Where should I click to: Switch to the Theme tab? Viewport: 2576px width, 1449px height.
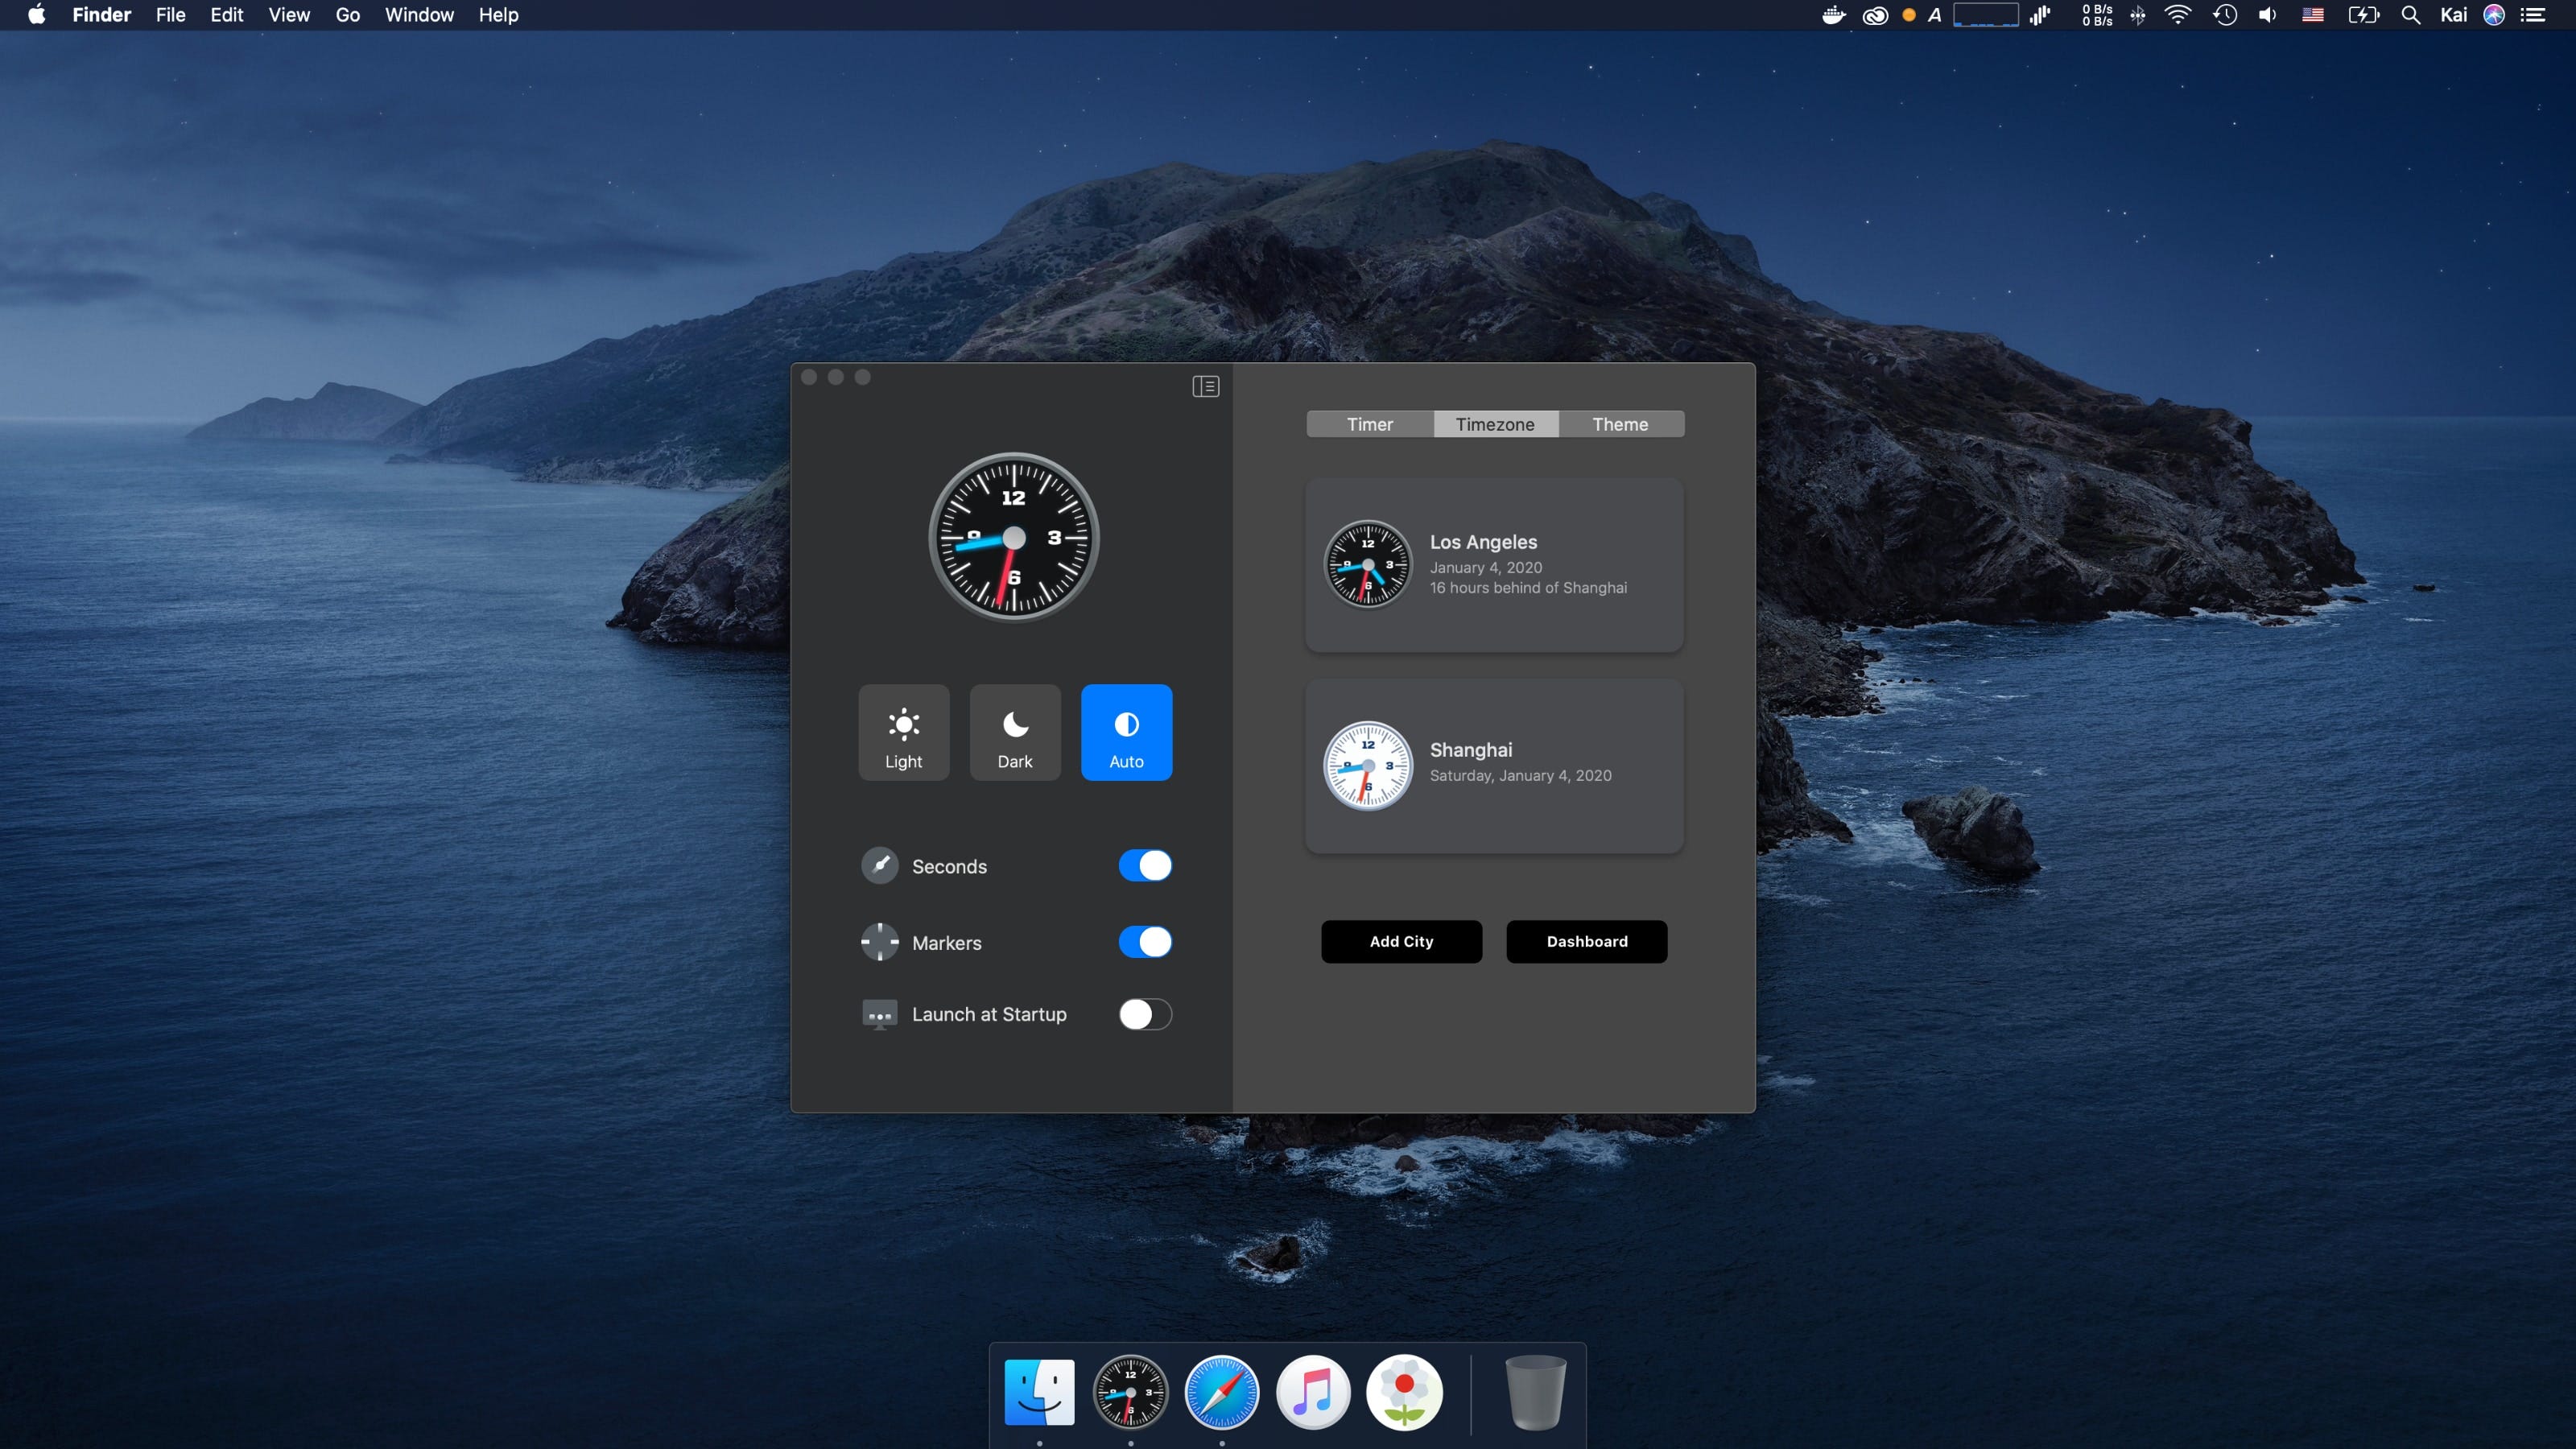pos(1620,424)
